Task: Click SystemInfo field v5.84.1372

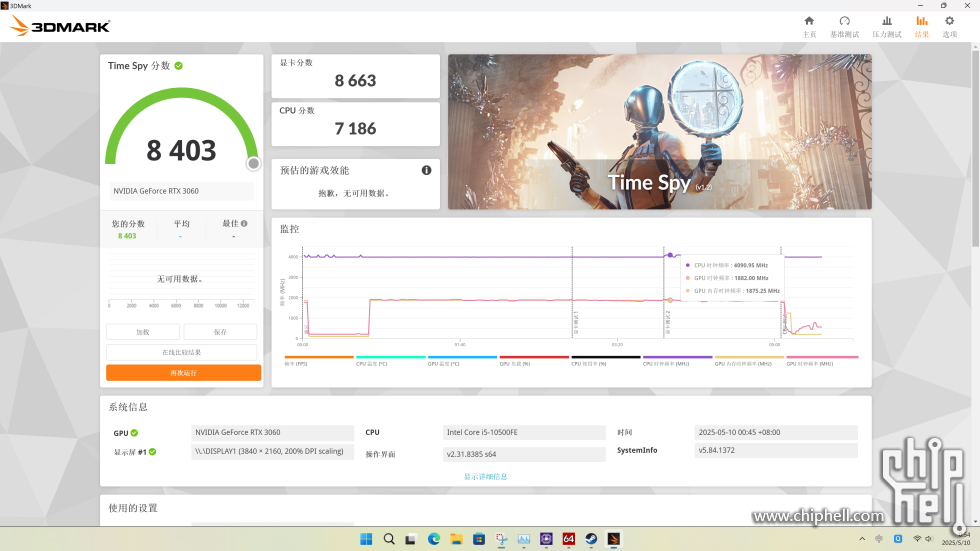Action: tap(776, 450)
